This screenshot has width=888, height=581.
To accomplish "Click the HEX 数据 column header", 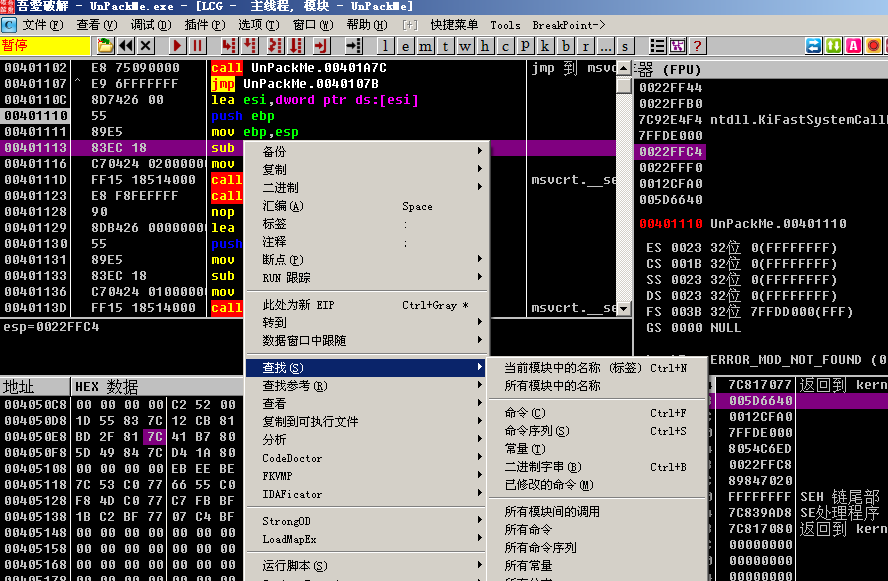I will coord(108,387).
